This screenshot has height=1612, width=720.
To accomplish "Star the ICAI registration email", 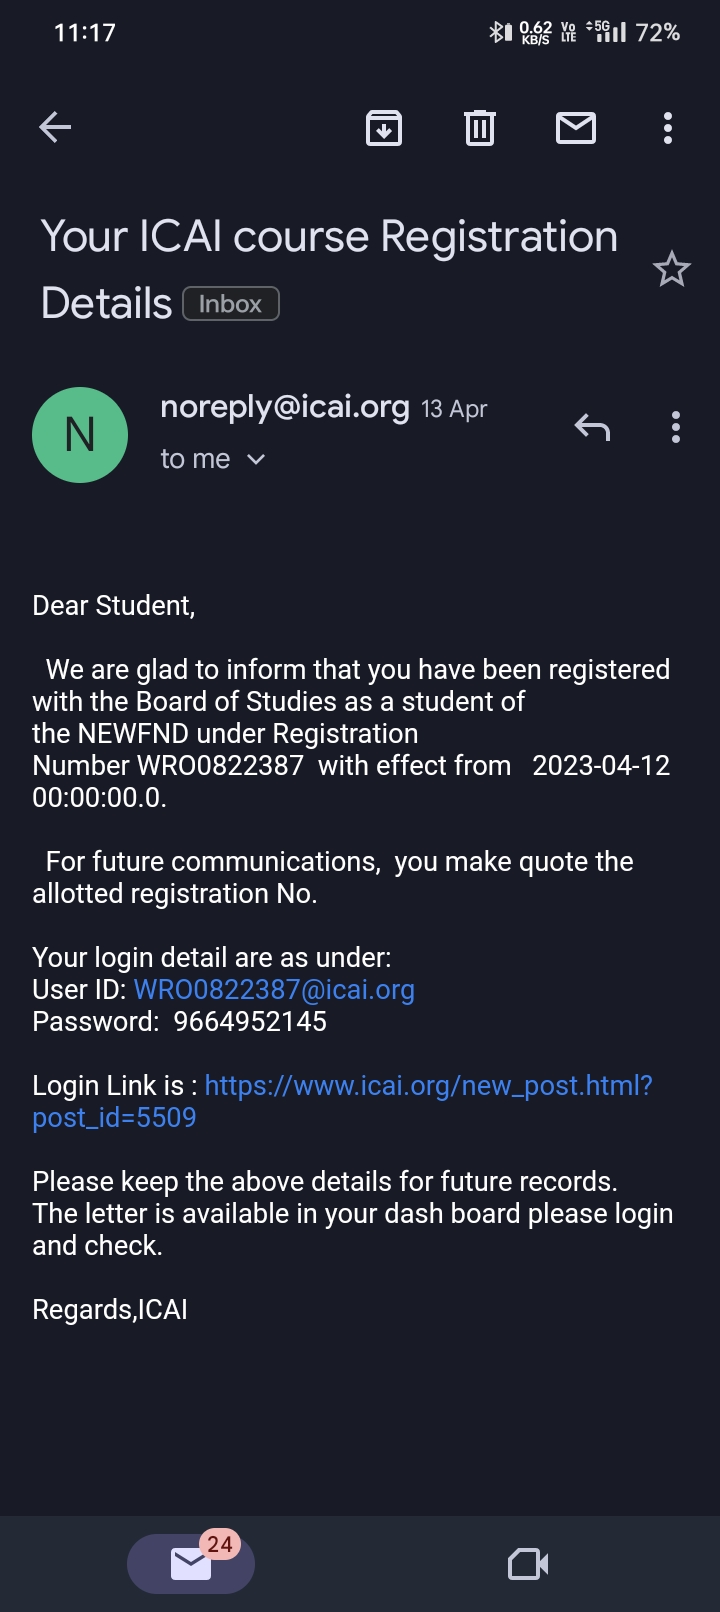I will tap(671, 269).
